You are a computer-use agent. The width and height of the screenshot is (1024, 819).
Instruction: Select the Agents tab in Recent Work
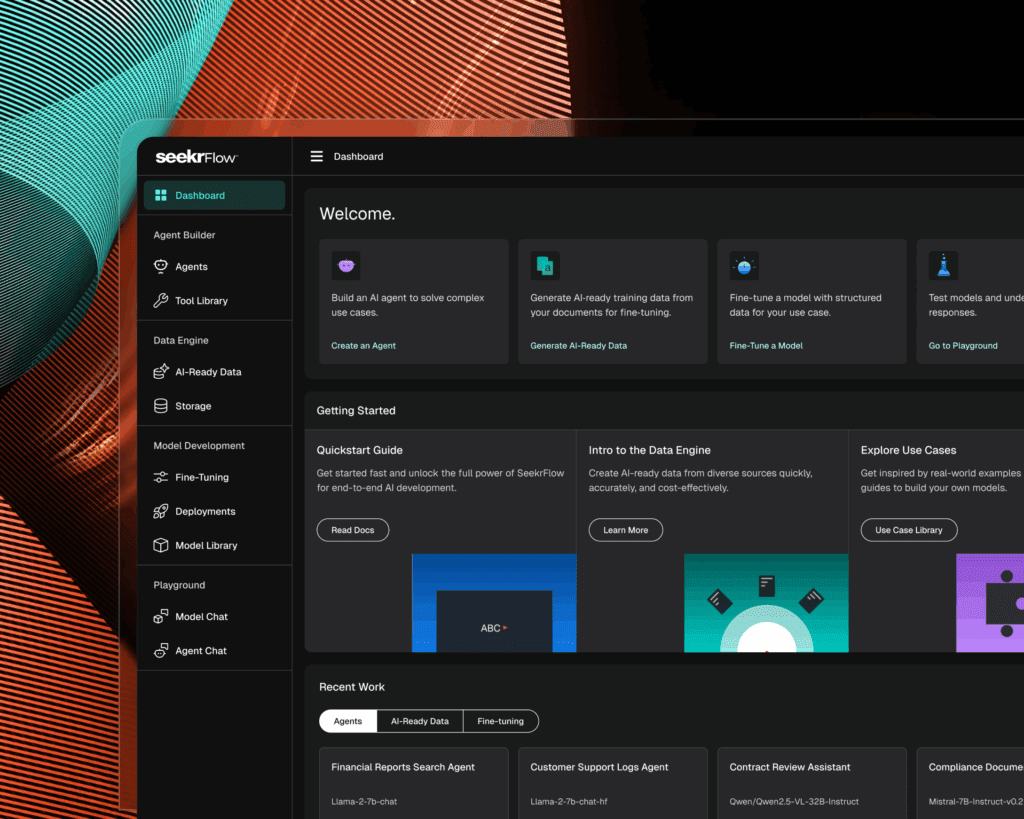click(347, 721)
